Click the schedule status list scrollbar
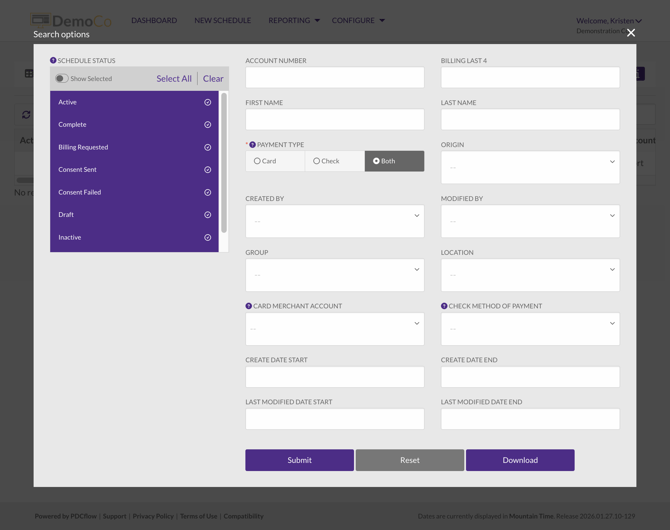 [224, 163]
